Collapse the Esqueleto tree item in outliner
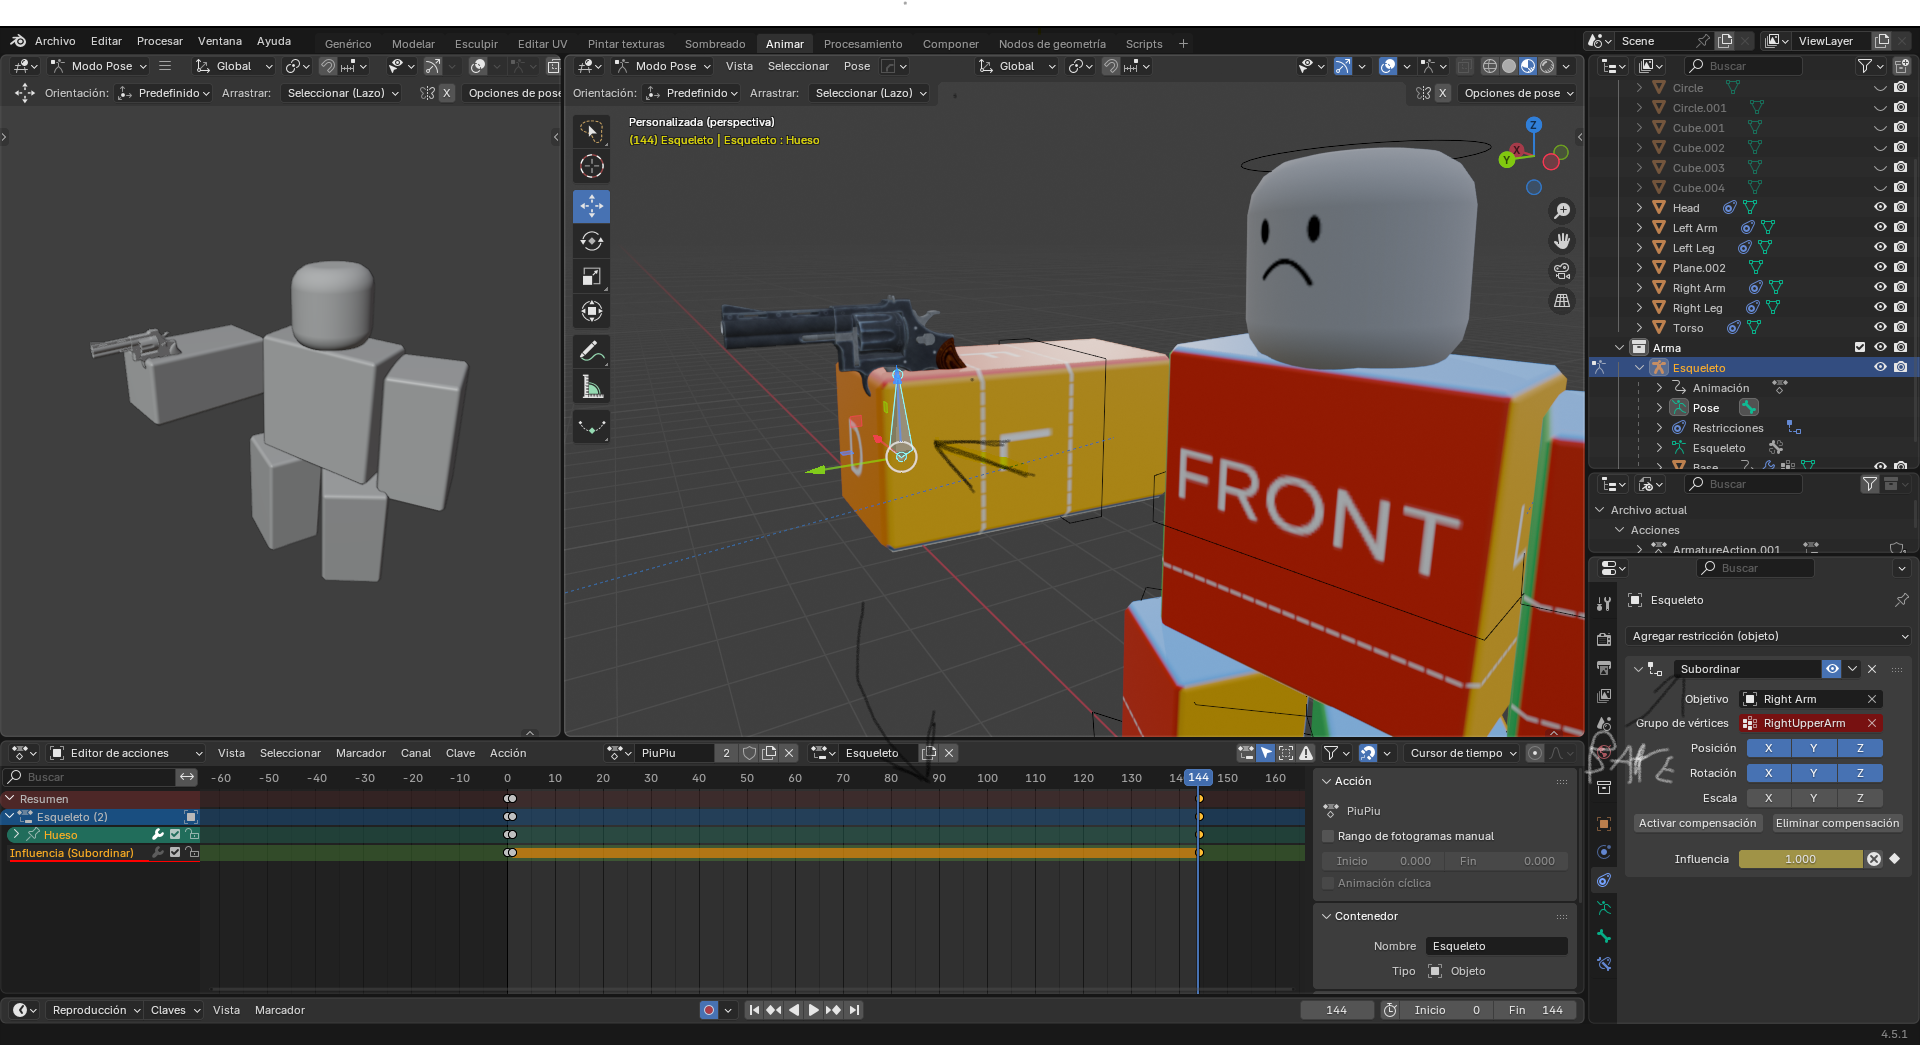1920x1045 pixels. pos(1640,368)
